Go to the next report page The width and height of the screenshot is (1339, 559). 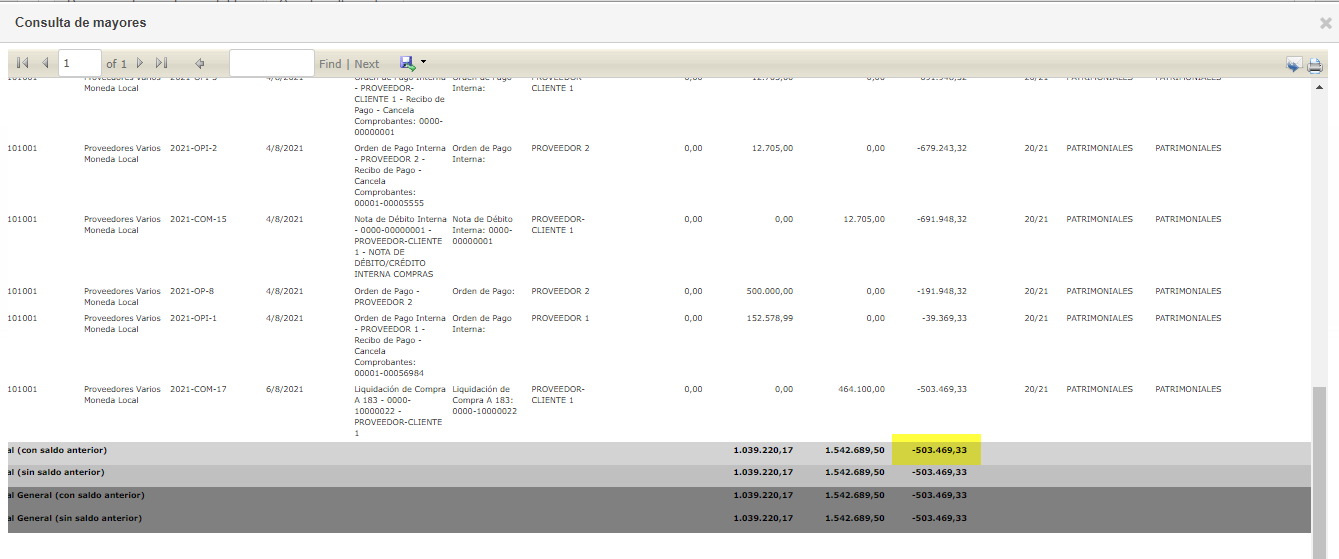(x=140, y=63)
